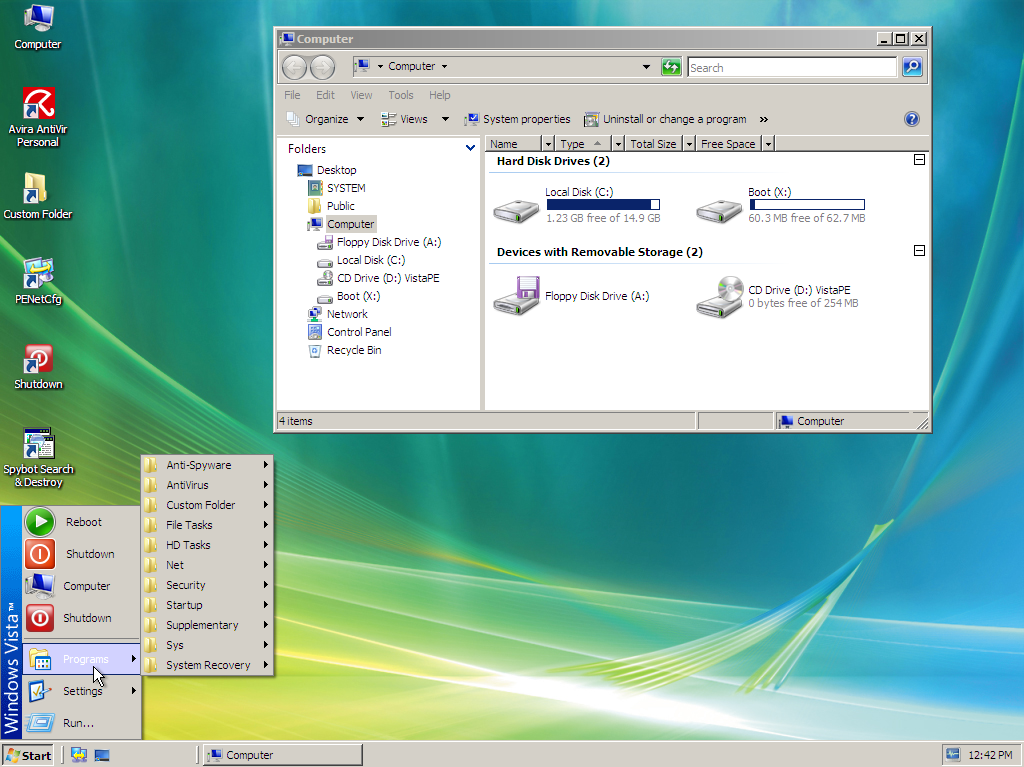1024x767 pixels.
Task: Collapse the Hard Disk Drives group
Action: pyautogui.click(x=919, y=159)
